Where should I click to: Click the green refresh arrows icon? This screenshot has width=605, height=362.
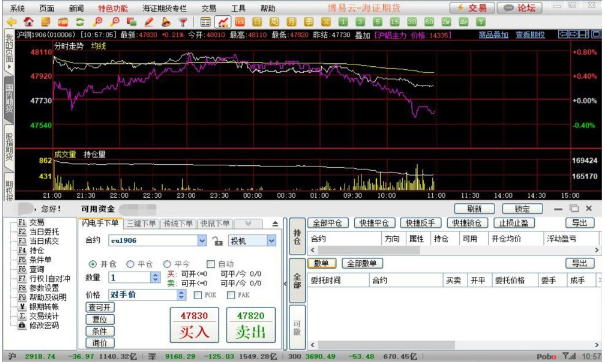(80, 22)
